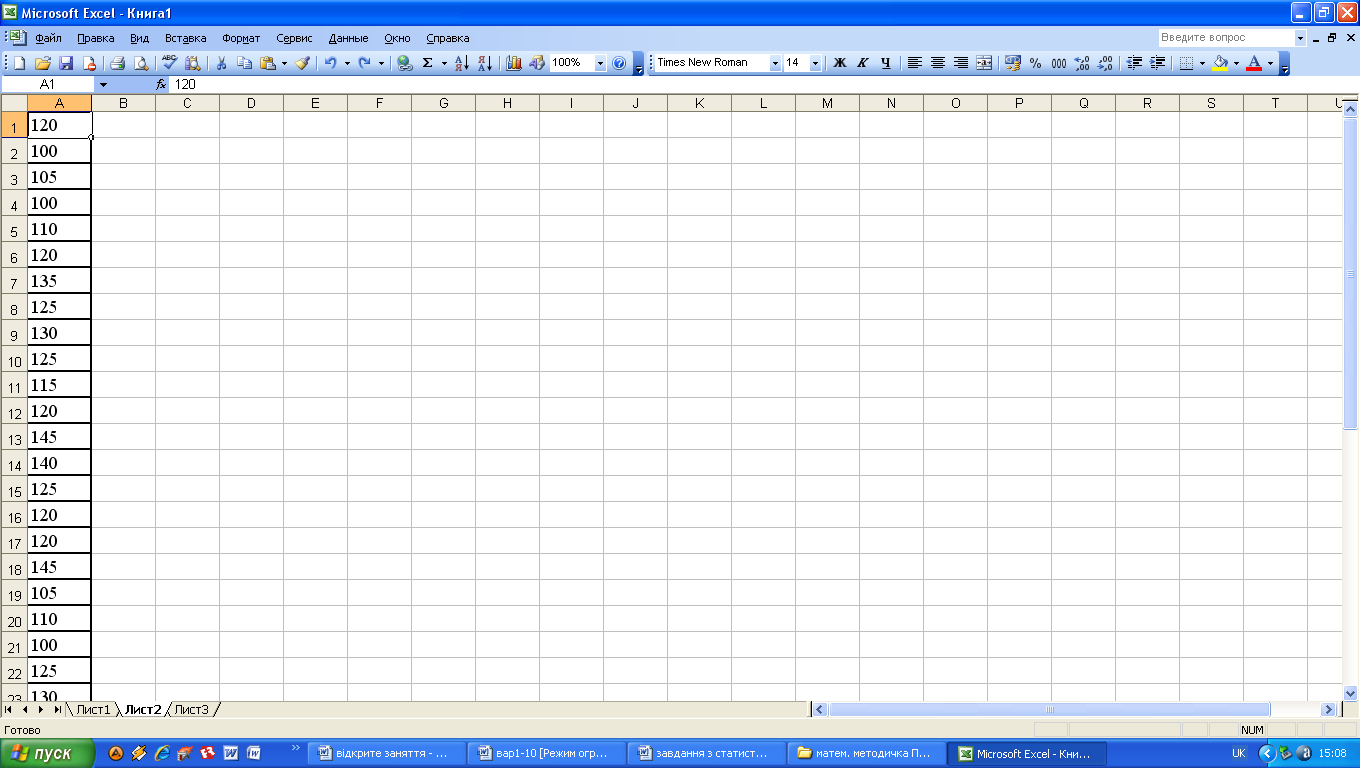Open the Данные menu

(348, 38)
